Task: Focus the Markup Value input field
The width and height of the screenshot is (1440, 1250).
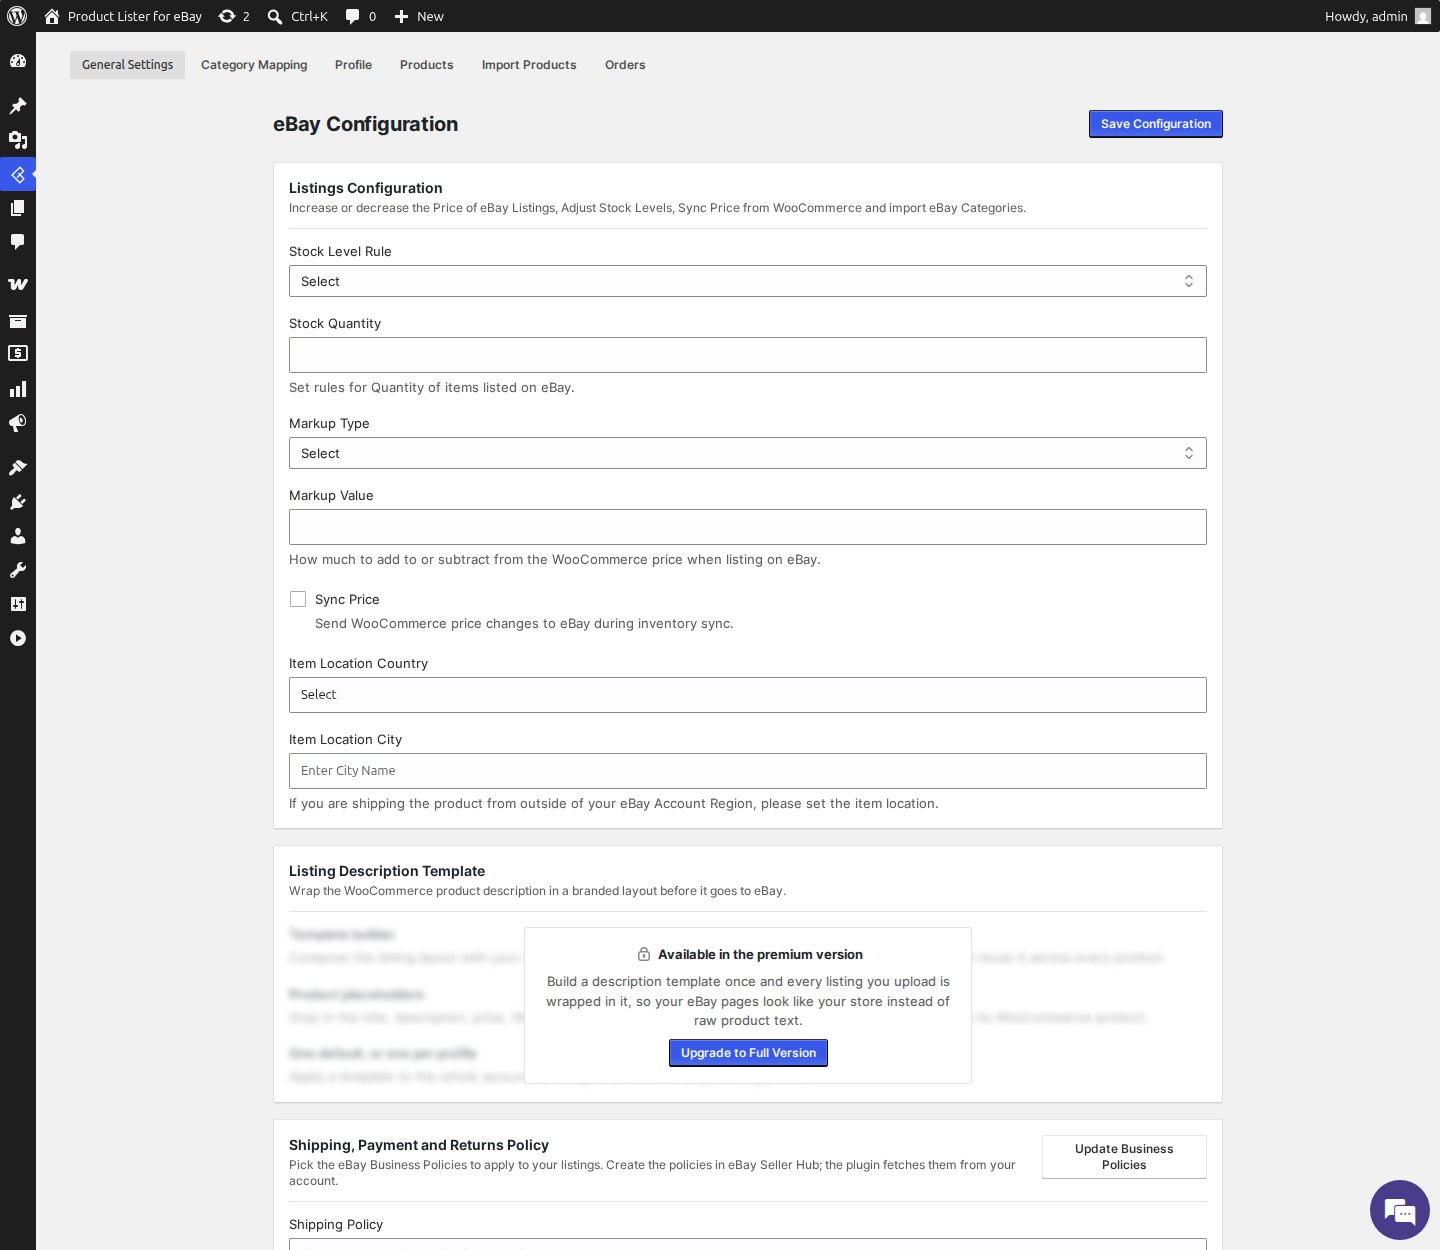Action: click(748, 527)
